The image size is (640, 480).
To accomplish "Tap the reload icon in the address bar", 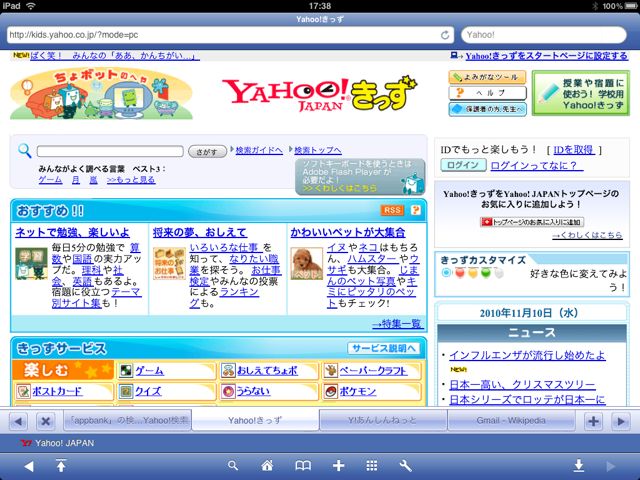I will 445,35.
